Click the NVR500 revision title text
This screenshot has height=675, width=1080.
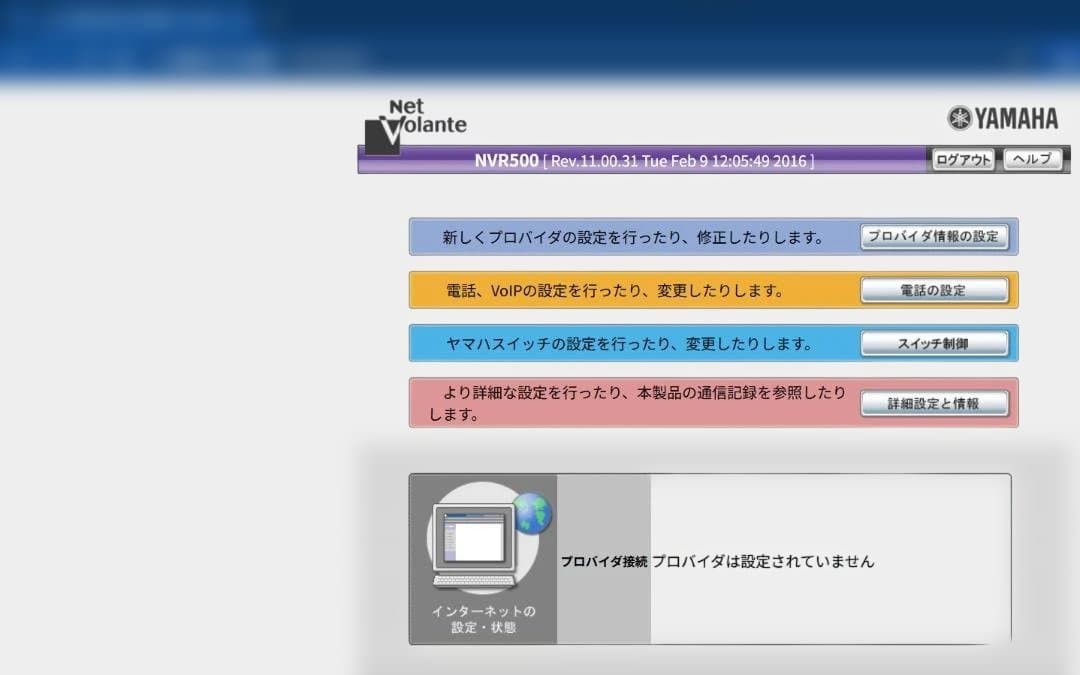[644, 160]
